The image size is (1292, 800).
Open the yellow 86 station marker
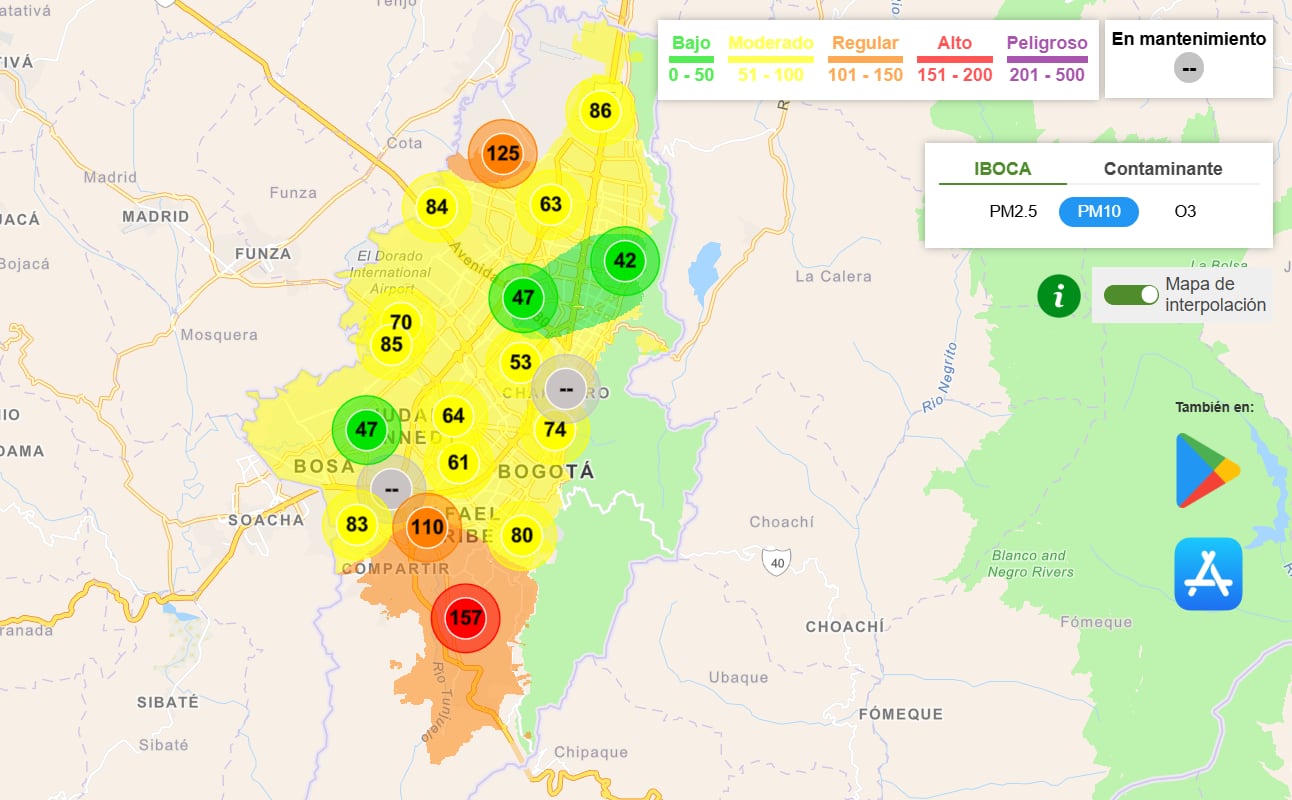pyautogui.click(x=598, y=111)
